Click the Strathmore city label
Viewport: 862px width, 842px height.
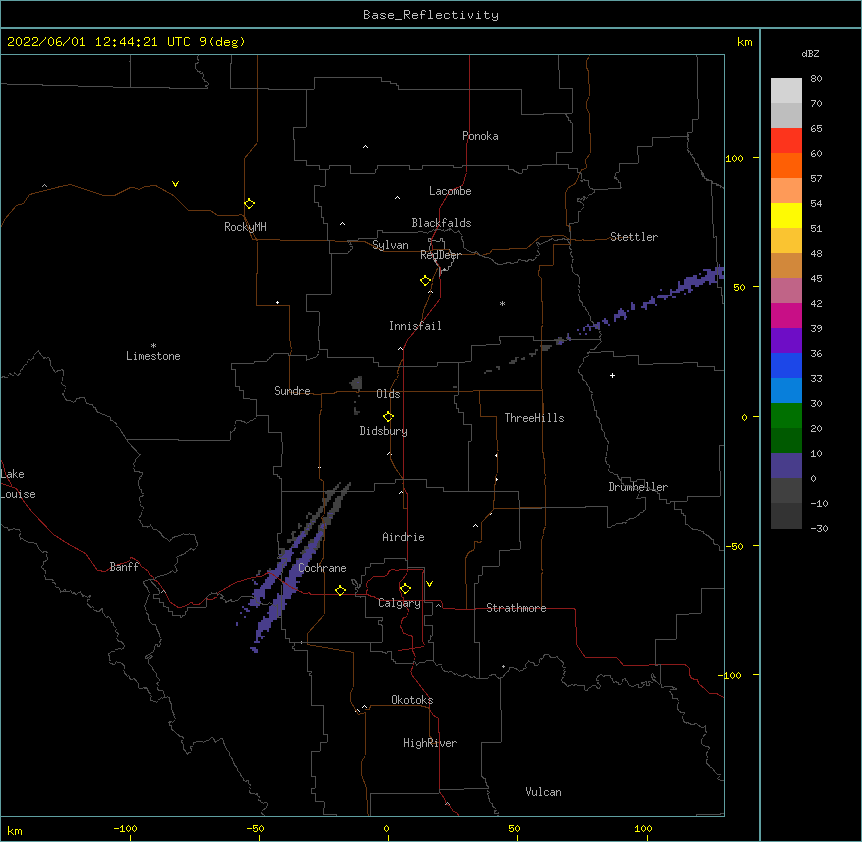516,608
